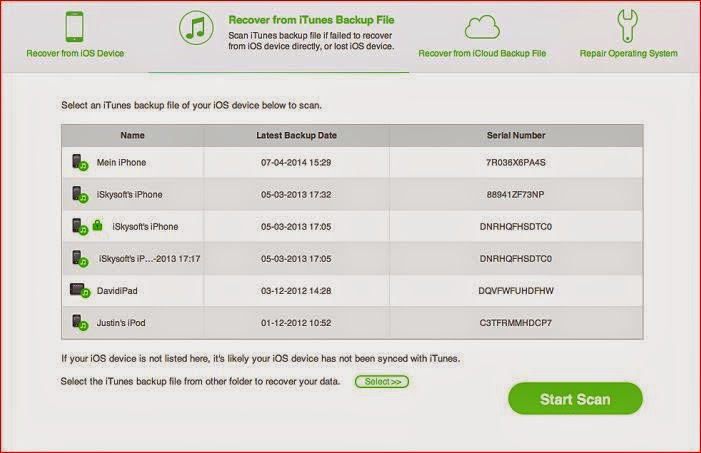Click device icon beside Justin's iPod
The image size is (701, 453).
[80, 322]
